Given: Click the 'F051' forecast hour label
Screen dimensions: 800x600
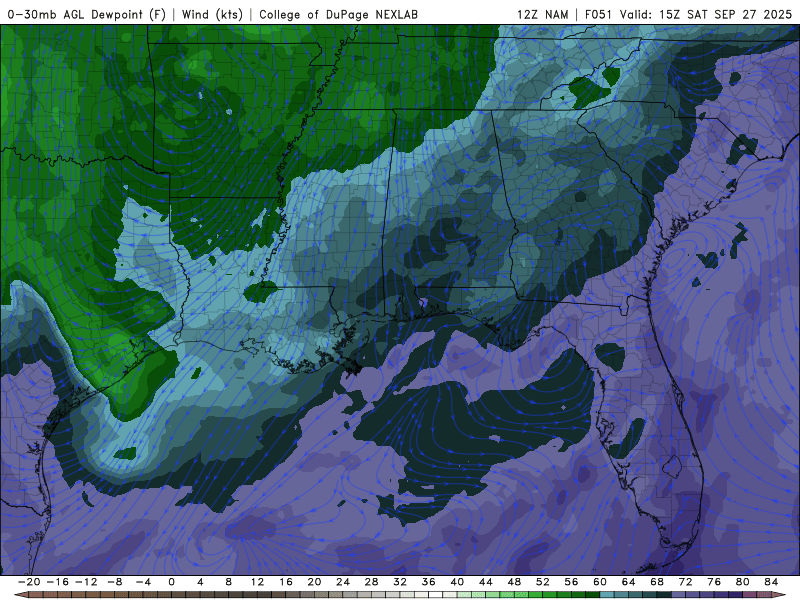Looking at the screenshot, I should point(598,14).
